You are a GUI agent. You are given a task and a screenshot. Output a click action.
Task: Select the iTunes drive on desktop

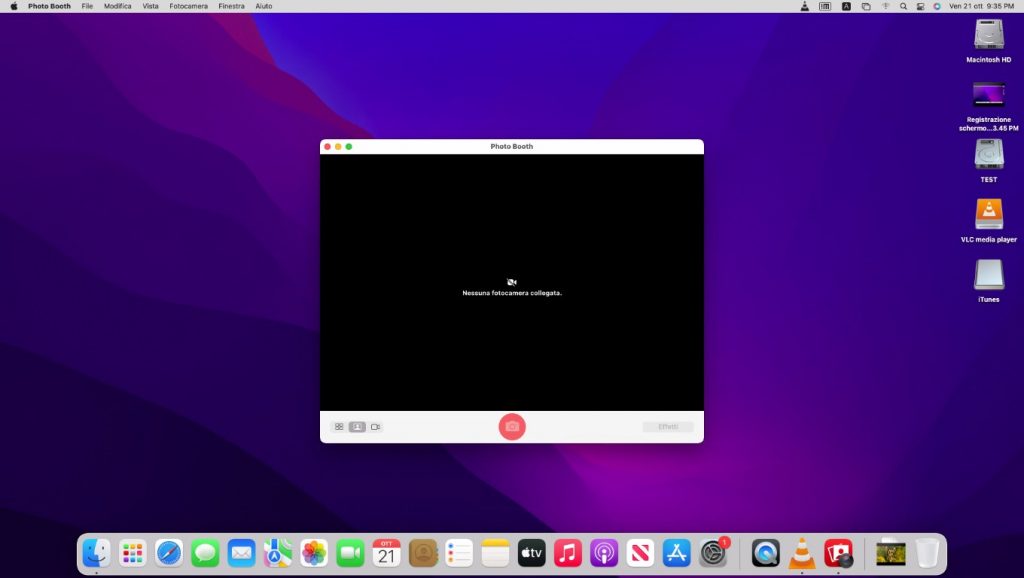[x=988, y=276]
